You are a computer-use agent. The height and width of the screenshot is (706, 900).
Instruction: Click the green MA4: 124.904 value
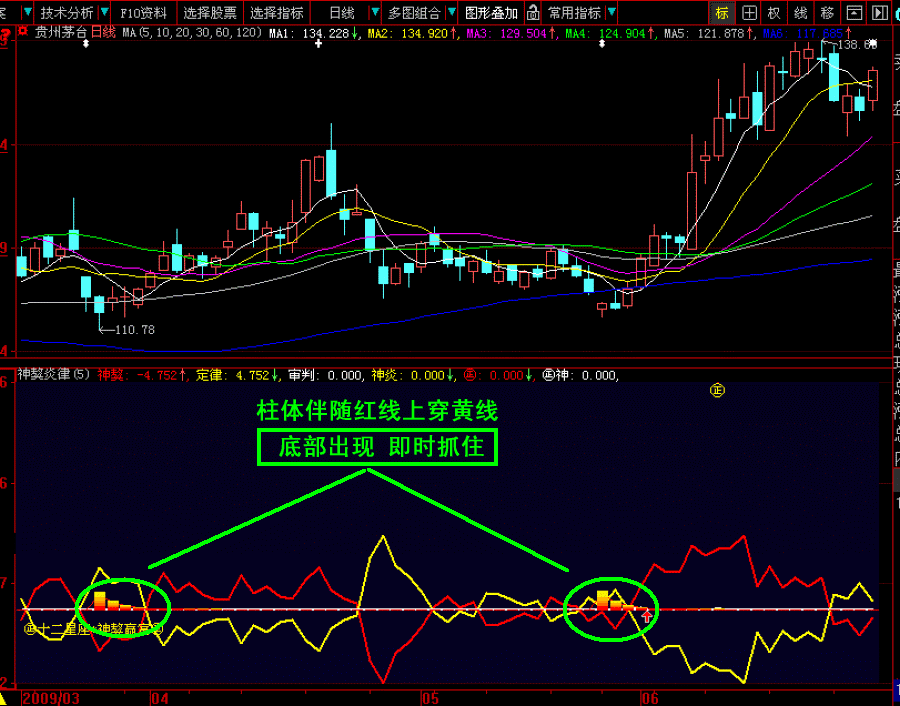click(x=610, y=34)
